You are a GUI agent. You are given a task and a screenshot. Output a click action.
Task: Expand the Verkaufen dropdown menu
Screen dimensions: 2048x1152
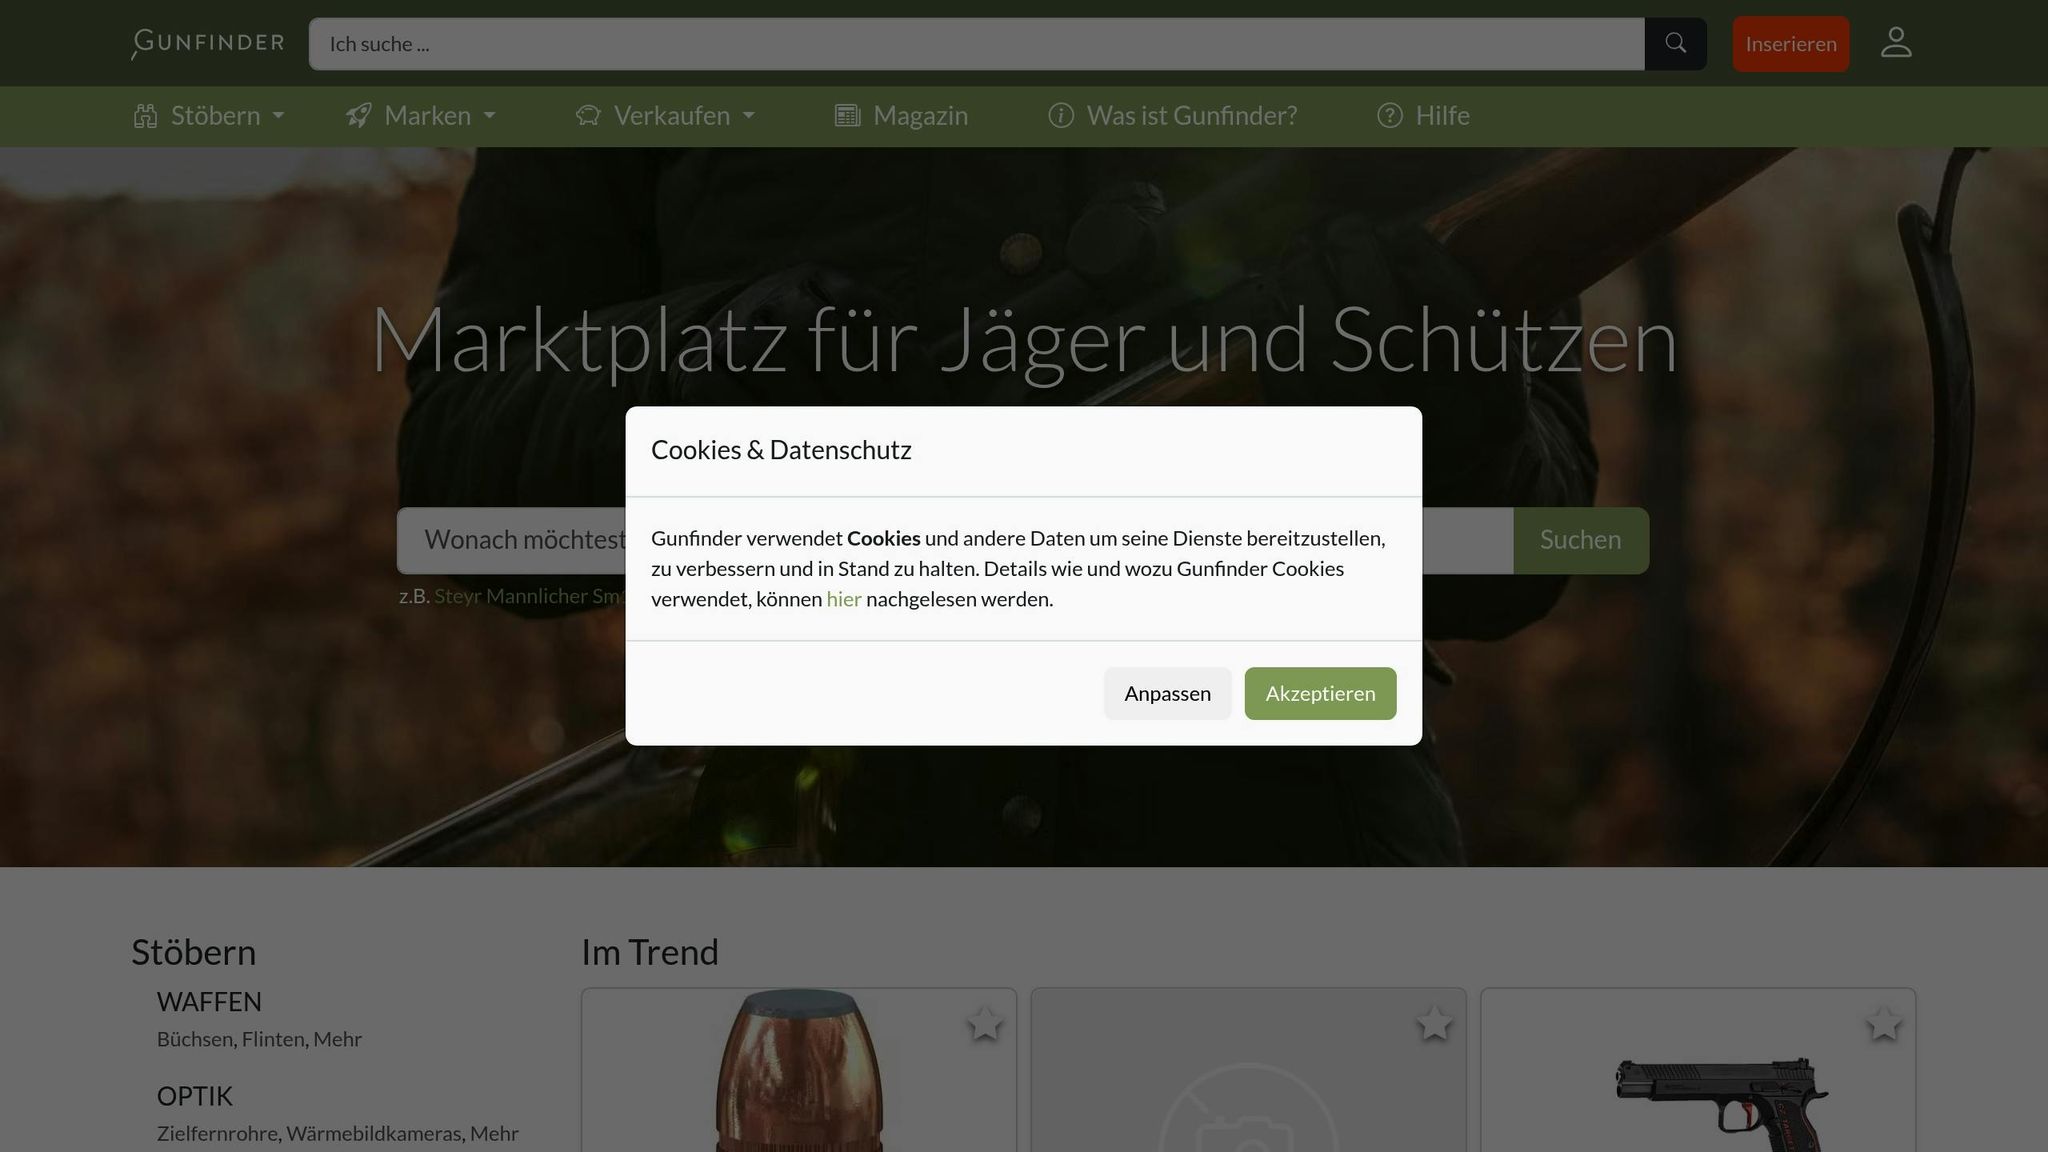pos(665,116)
